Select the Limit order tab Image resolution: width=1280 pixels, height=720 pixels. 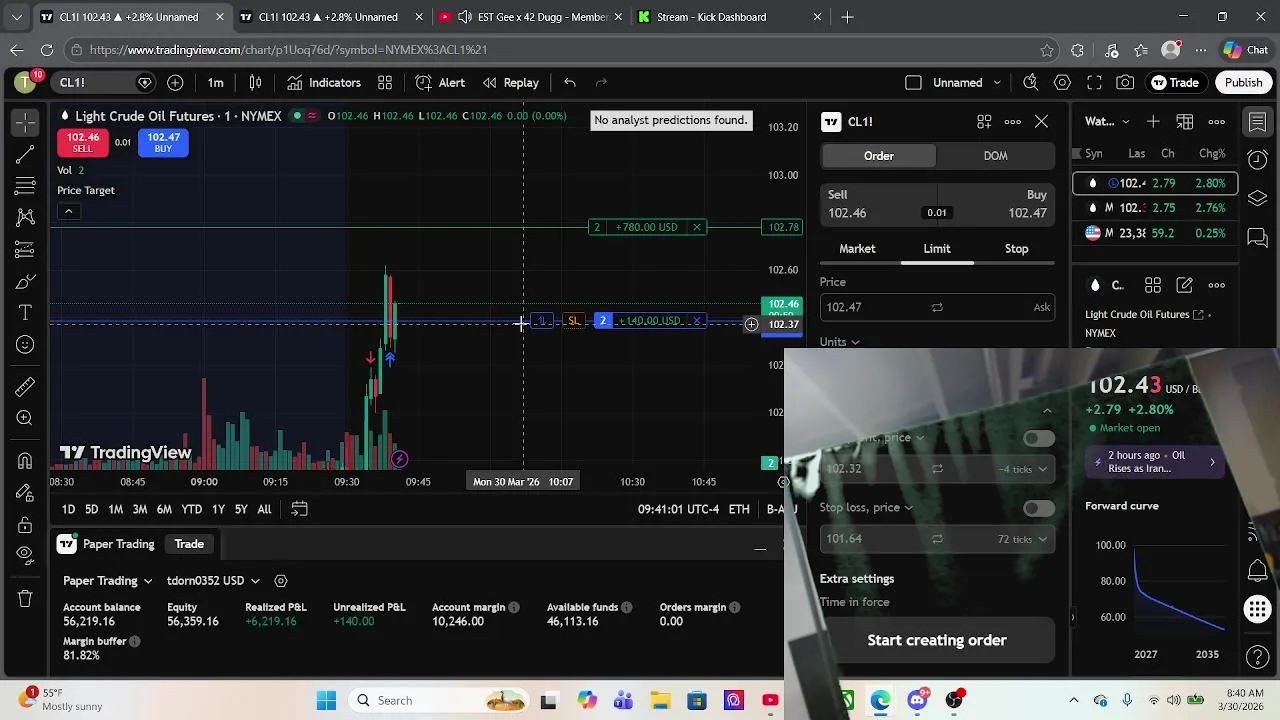pyautogui.click(x=937, y=249)
